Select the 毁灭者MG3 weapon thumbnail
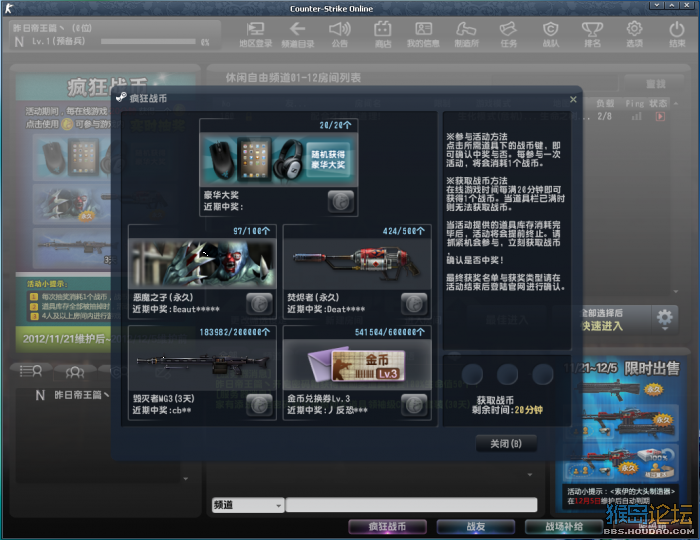Image resolution: width=700 pixels, height=540 pixels. click(x=202, y=365)
